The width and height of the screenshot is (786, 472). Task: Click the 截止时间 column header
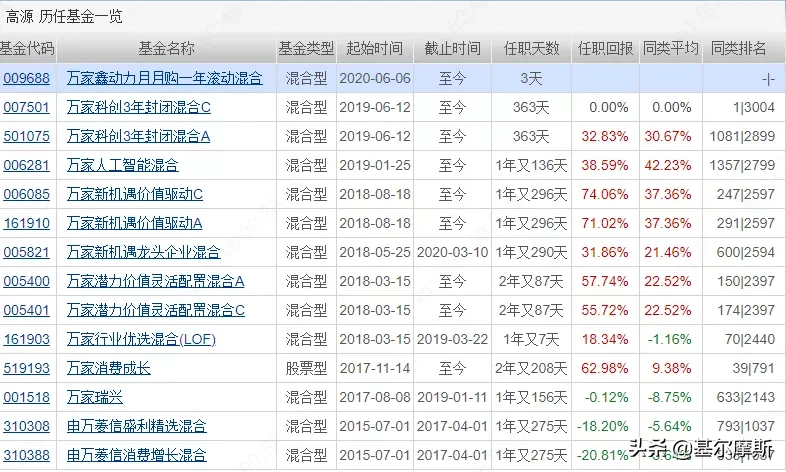452,49
